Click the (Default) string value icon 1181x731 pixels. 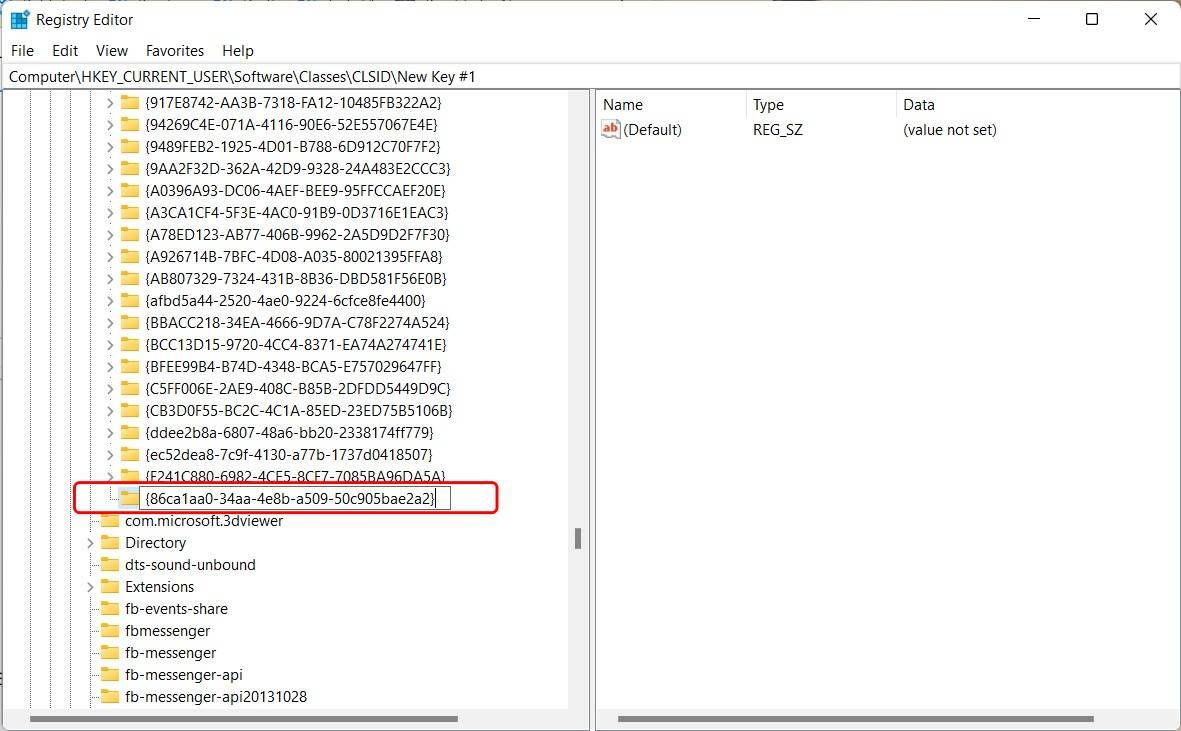pos(611,129)
